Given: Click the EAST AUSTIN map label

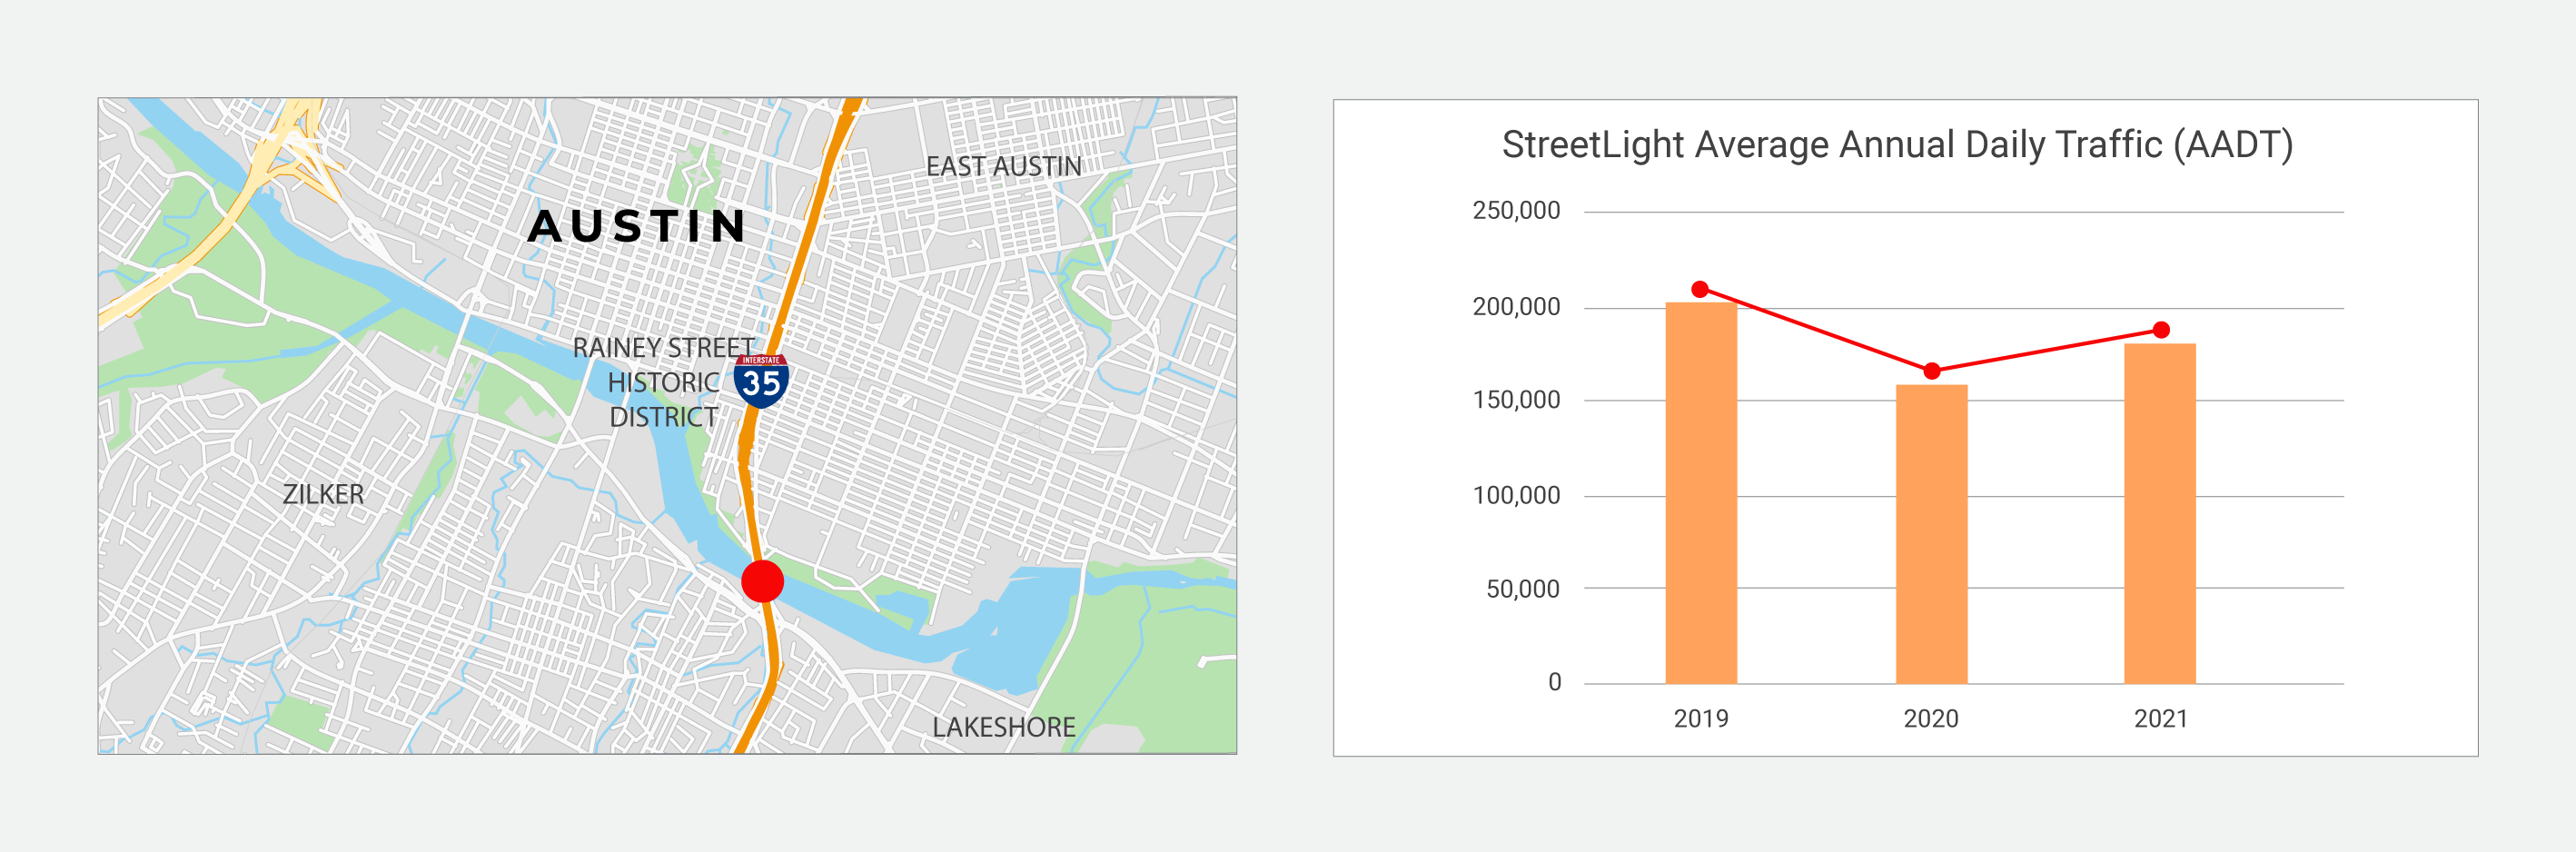Looking at the screenshot, I should tap(1003, 166).
